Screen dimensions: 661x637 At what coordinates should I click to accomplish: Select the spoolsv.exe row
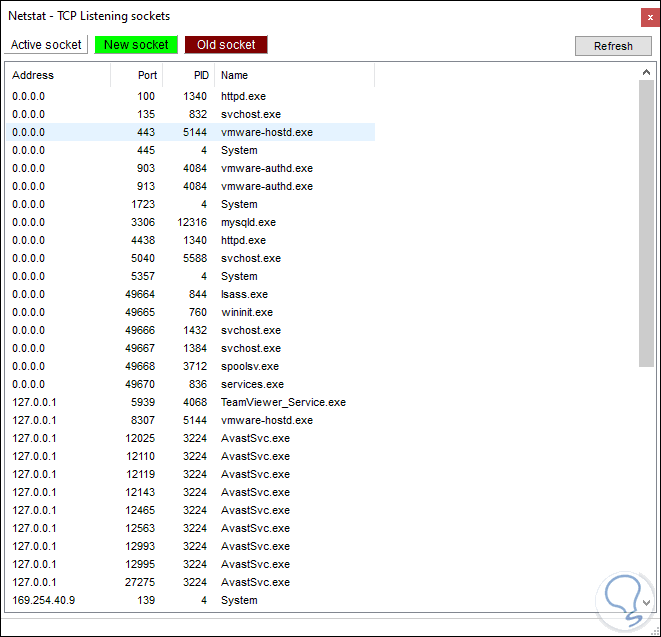coord(191,366)
